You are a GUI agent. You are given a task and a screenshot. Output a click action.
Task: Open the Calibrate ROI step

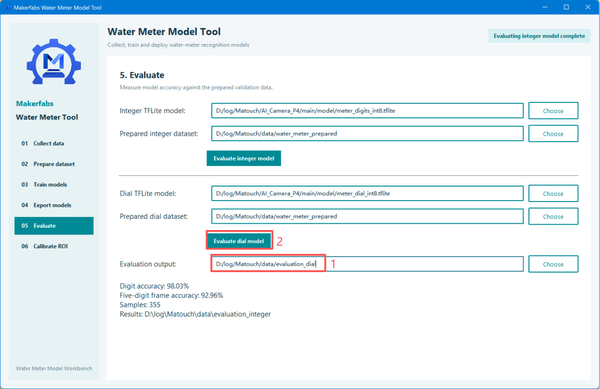point(54,246)
